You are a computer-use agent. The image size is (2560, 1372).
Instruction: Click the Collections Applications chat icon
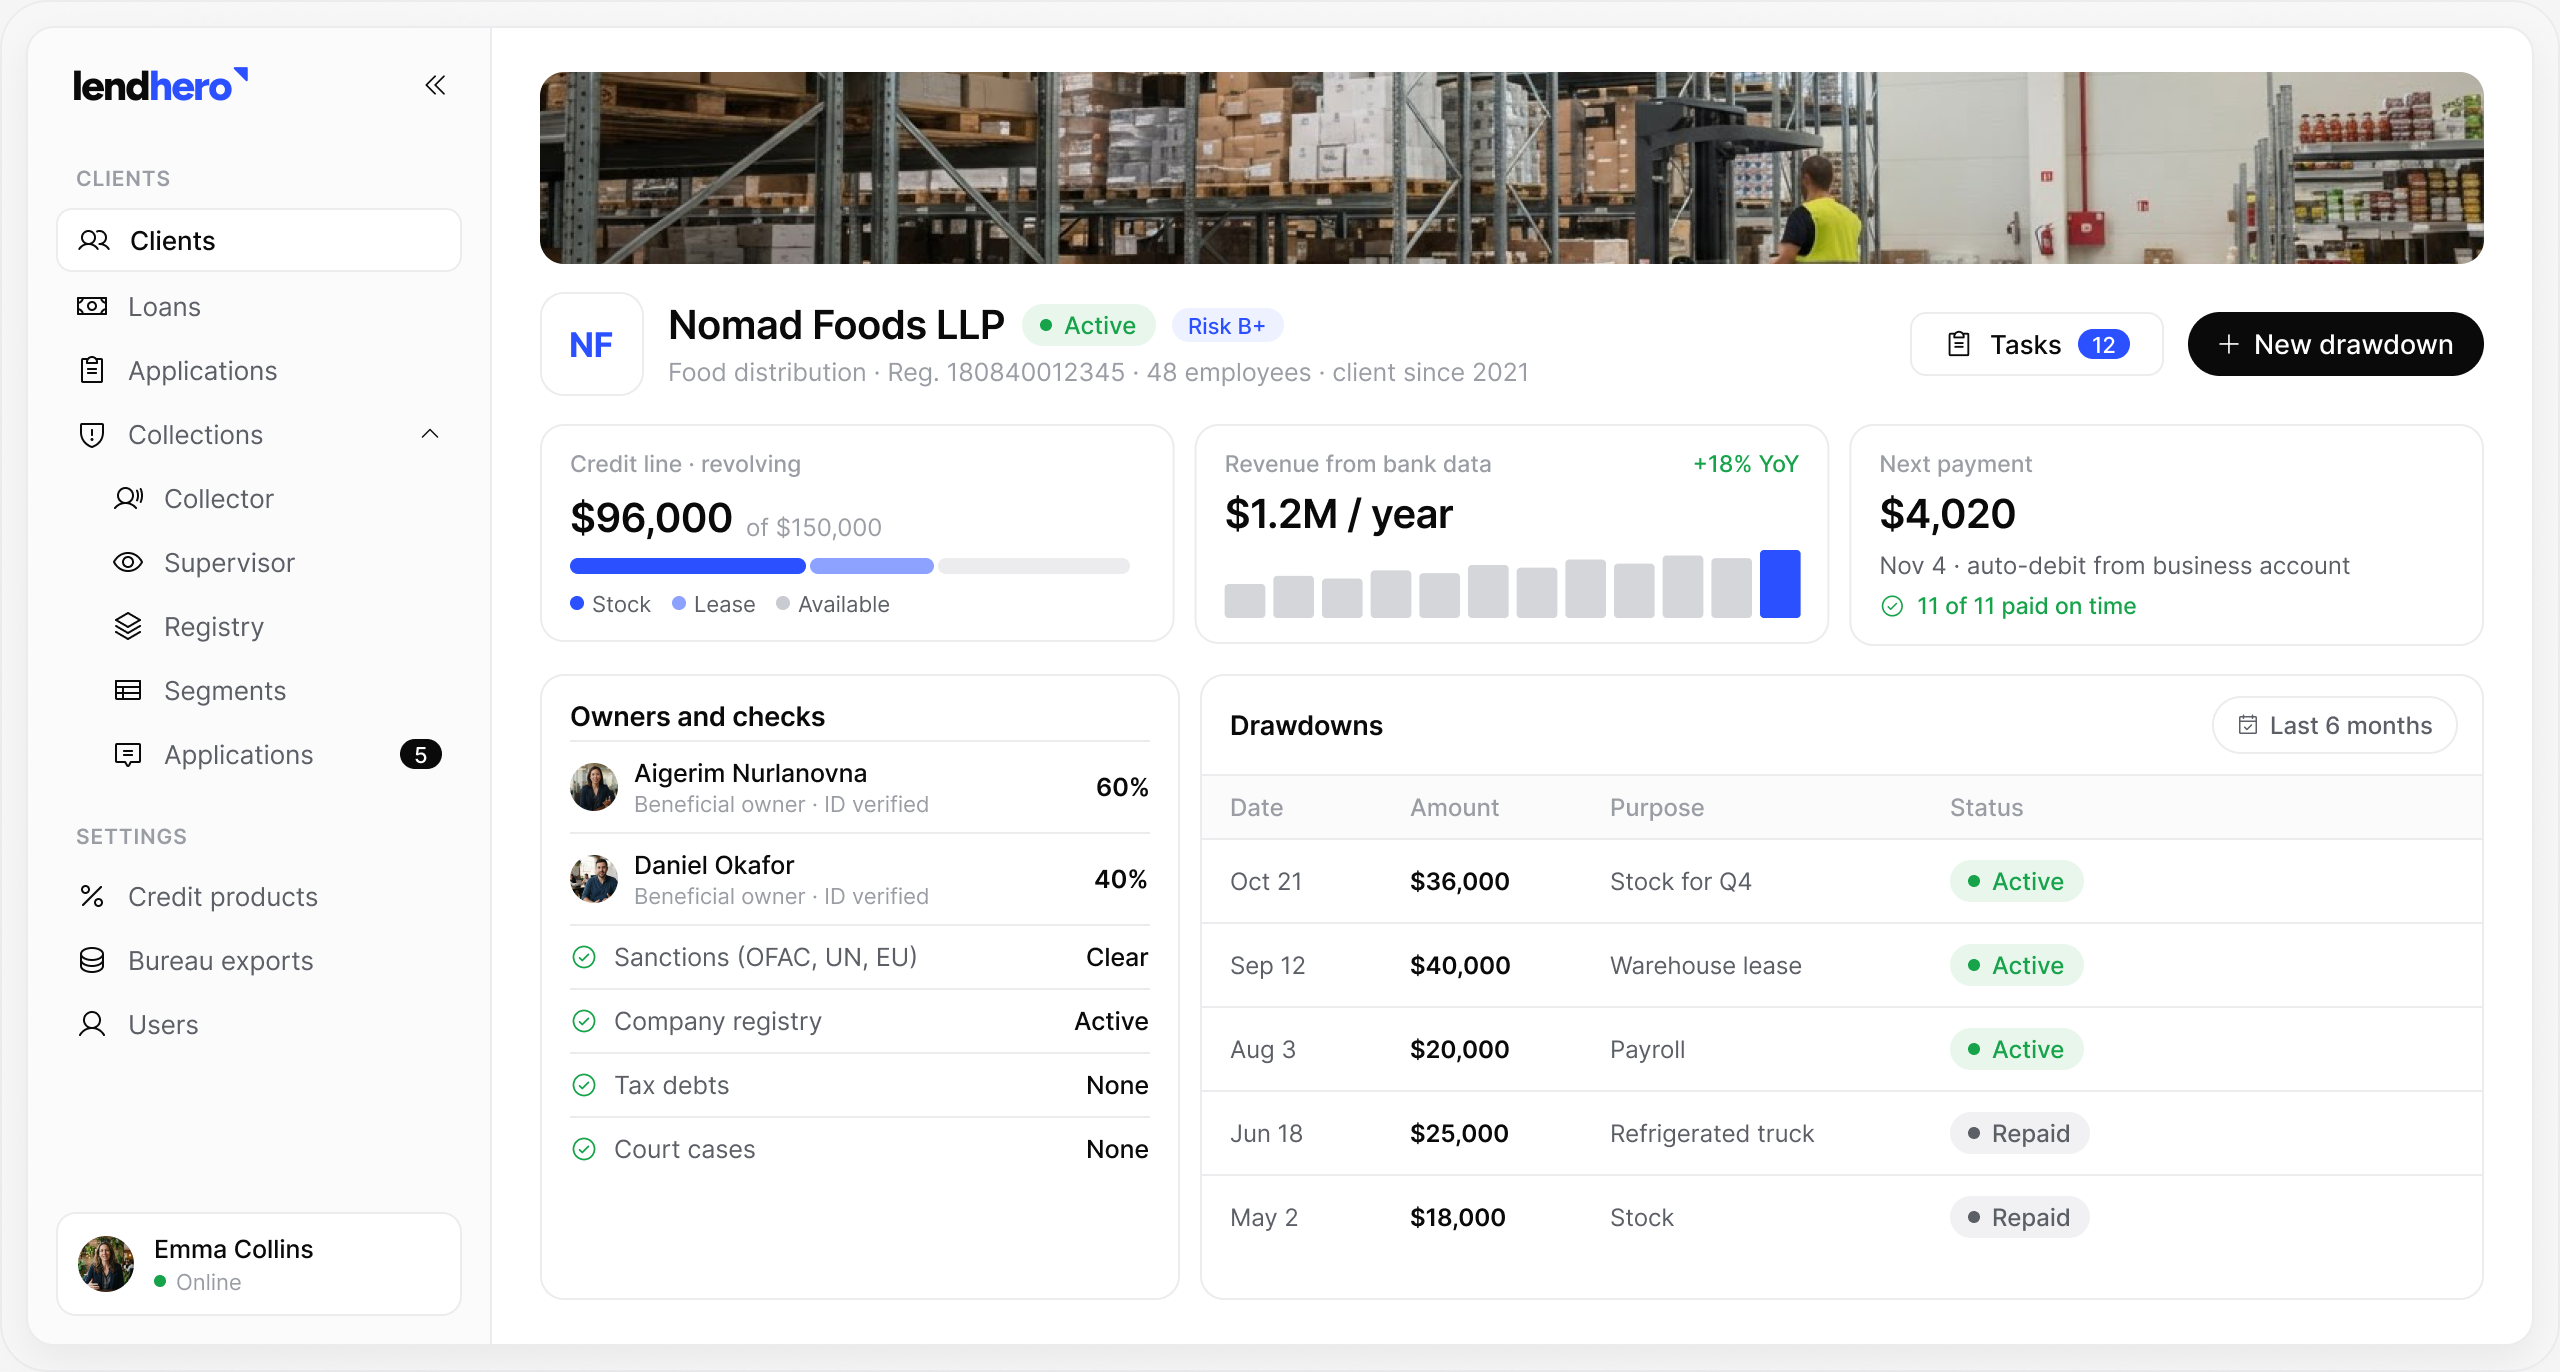tap(128, 754)
